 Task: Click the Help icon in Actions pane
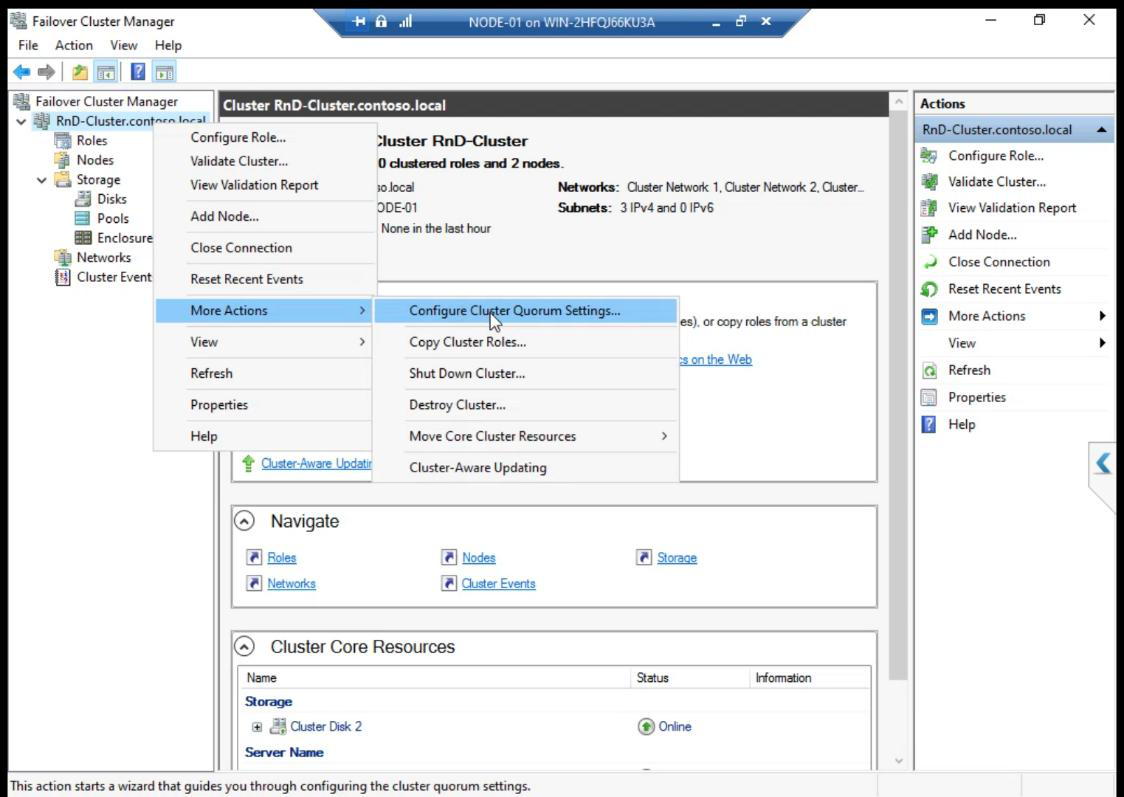pos(929,424)
